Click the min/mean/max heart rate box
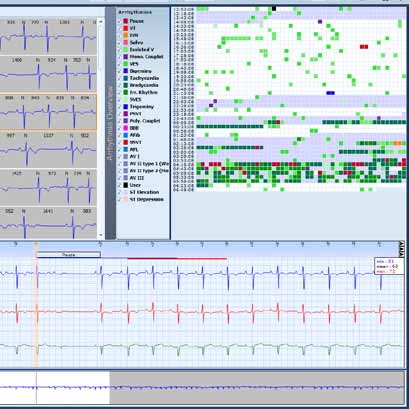This screenshot has width=409, height=409. tap(389, 266)
